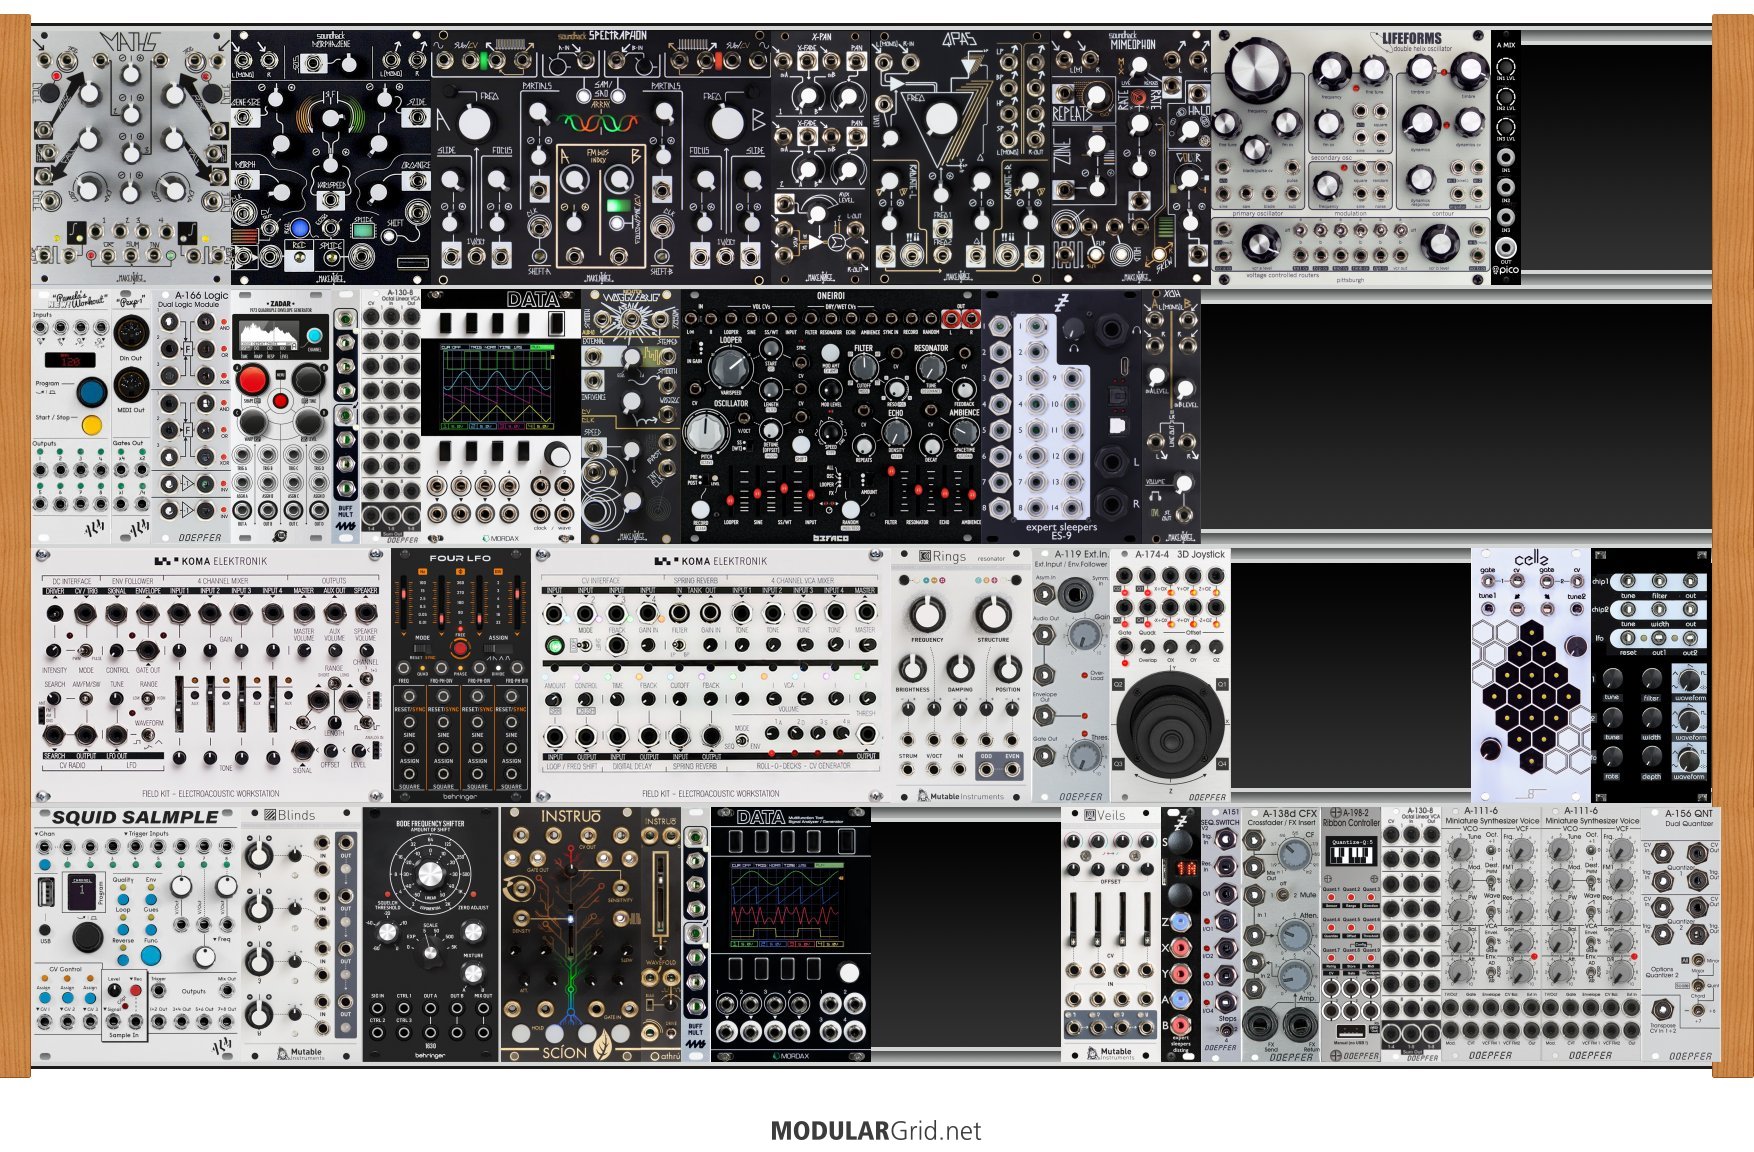Click the USB port on Squid Salmple

[x=46, y=890]
